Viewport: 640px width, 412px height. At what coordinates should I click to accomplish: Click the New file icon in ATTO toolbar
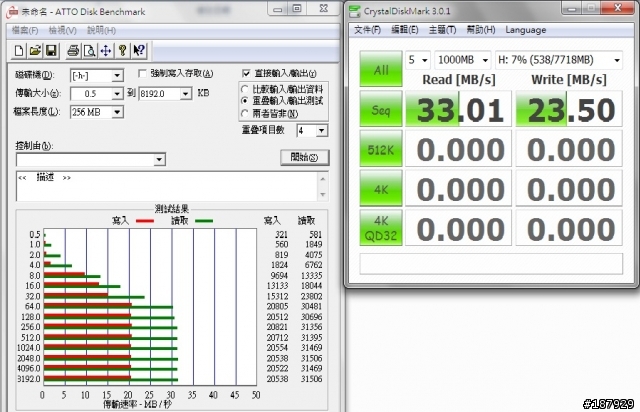coord(19,51)
